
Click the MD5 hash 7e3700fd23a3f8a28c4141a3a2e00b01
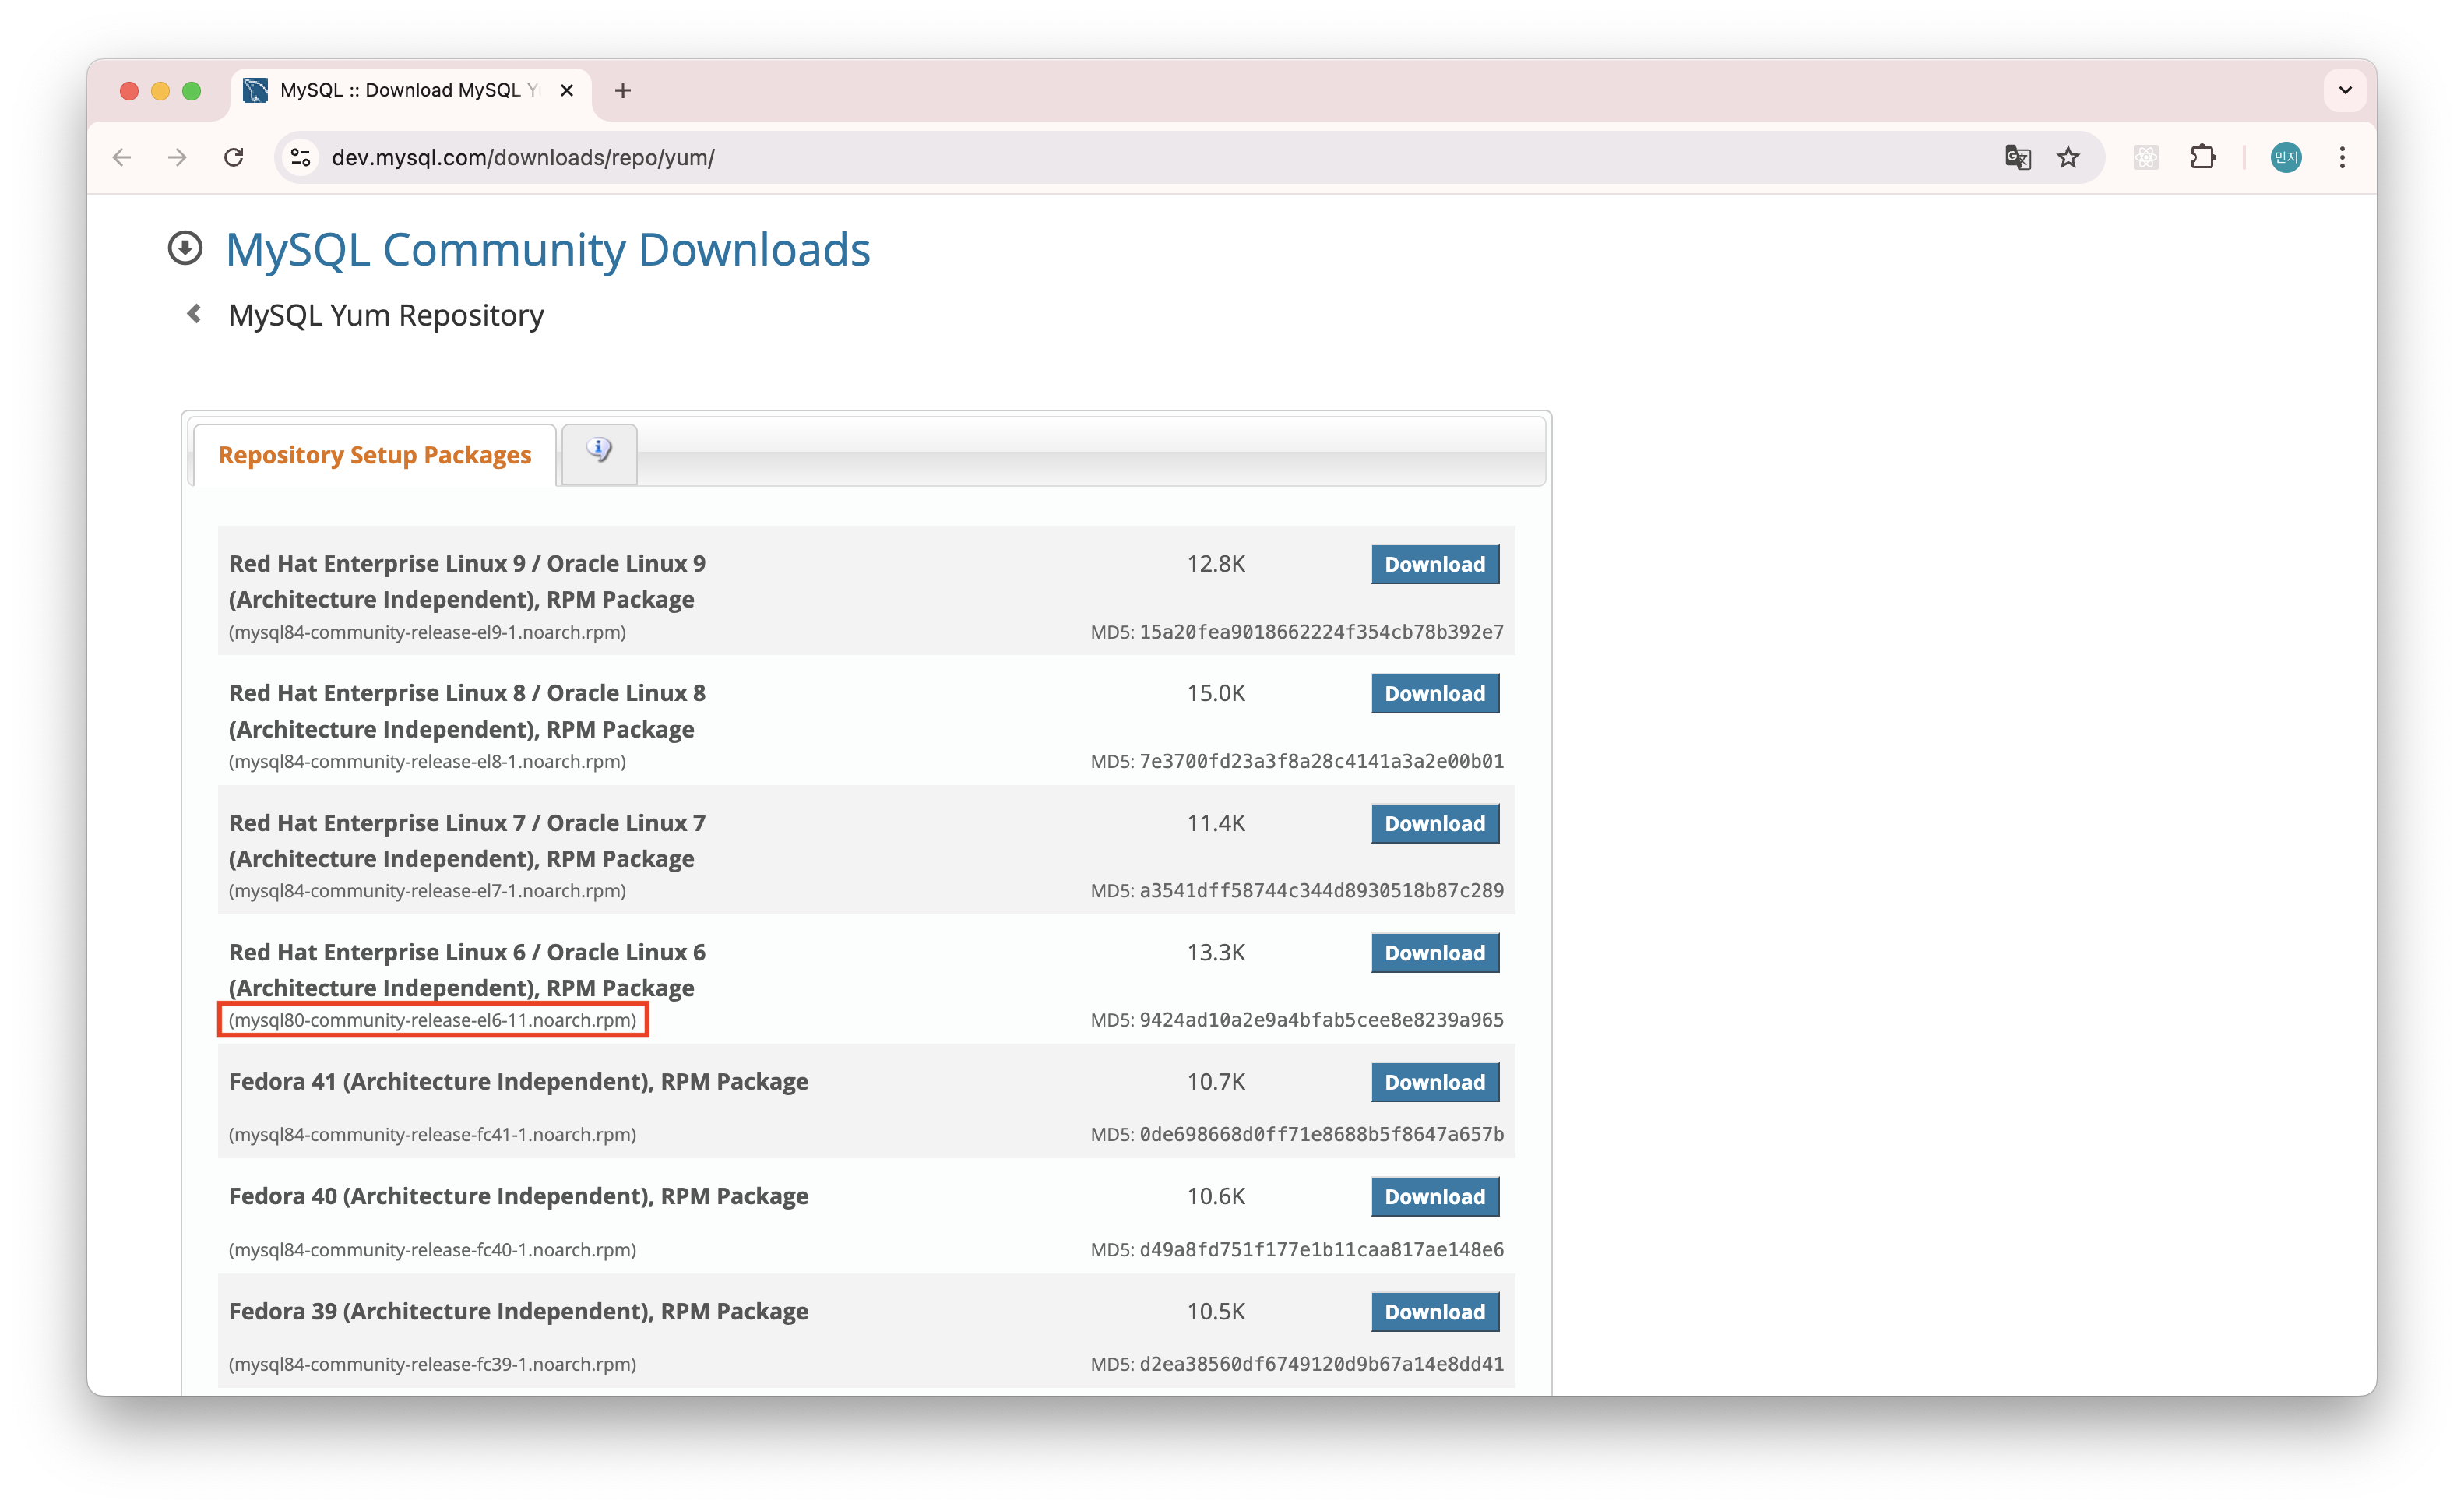[x=1322, y=761]
